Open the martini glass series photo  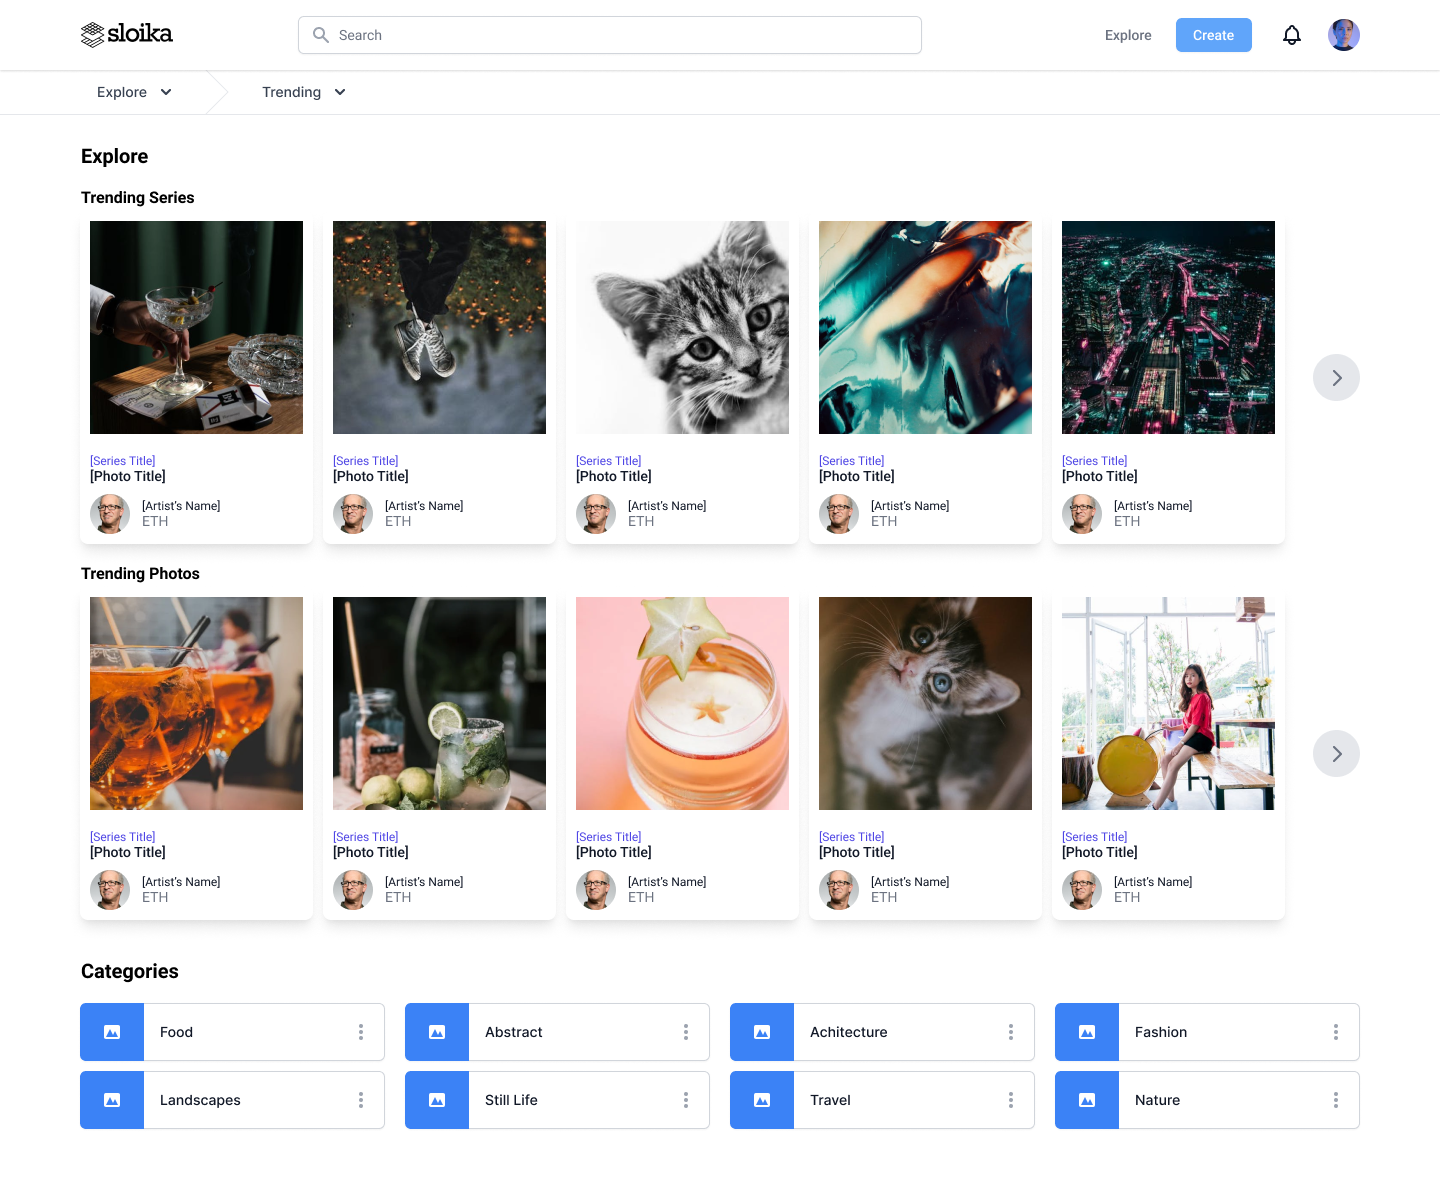pos(196,327)
